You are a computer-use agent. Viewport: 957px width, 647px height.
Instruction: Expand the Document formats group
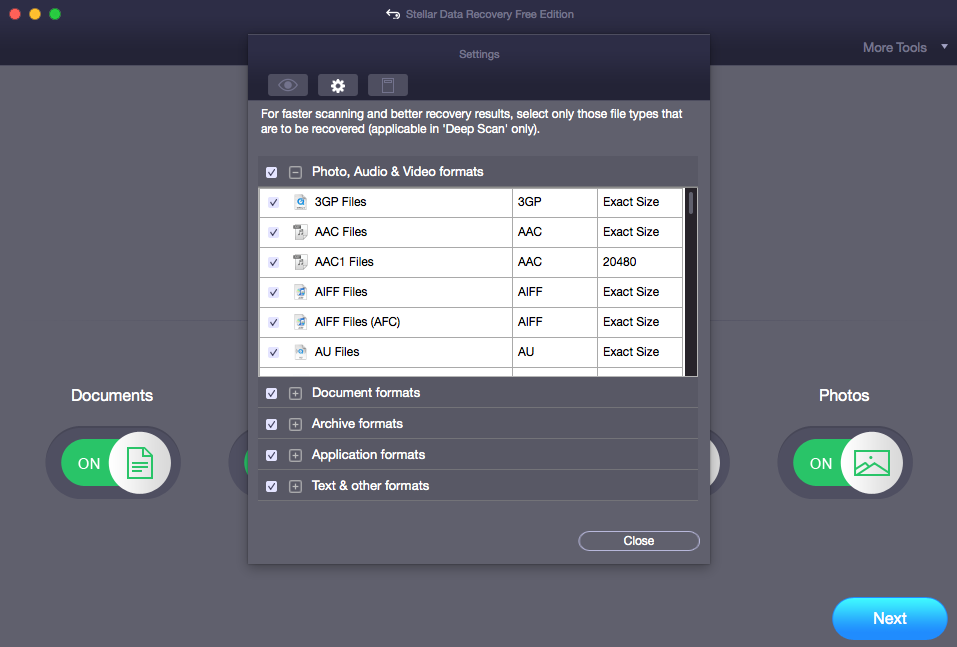click(295, 393)
